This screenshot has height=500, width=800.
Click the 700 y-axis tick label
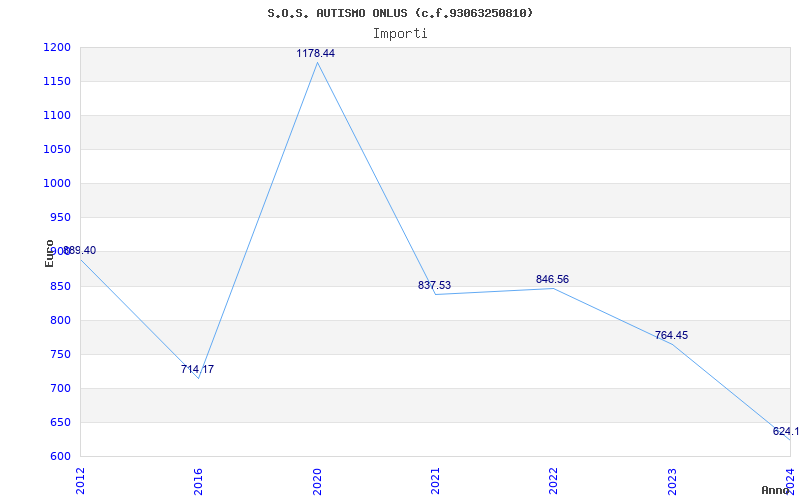(x=60, y=389)
